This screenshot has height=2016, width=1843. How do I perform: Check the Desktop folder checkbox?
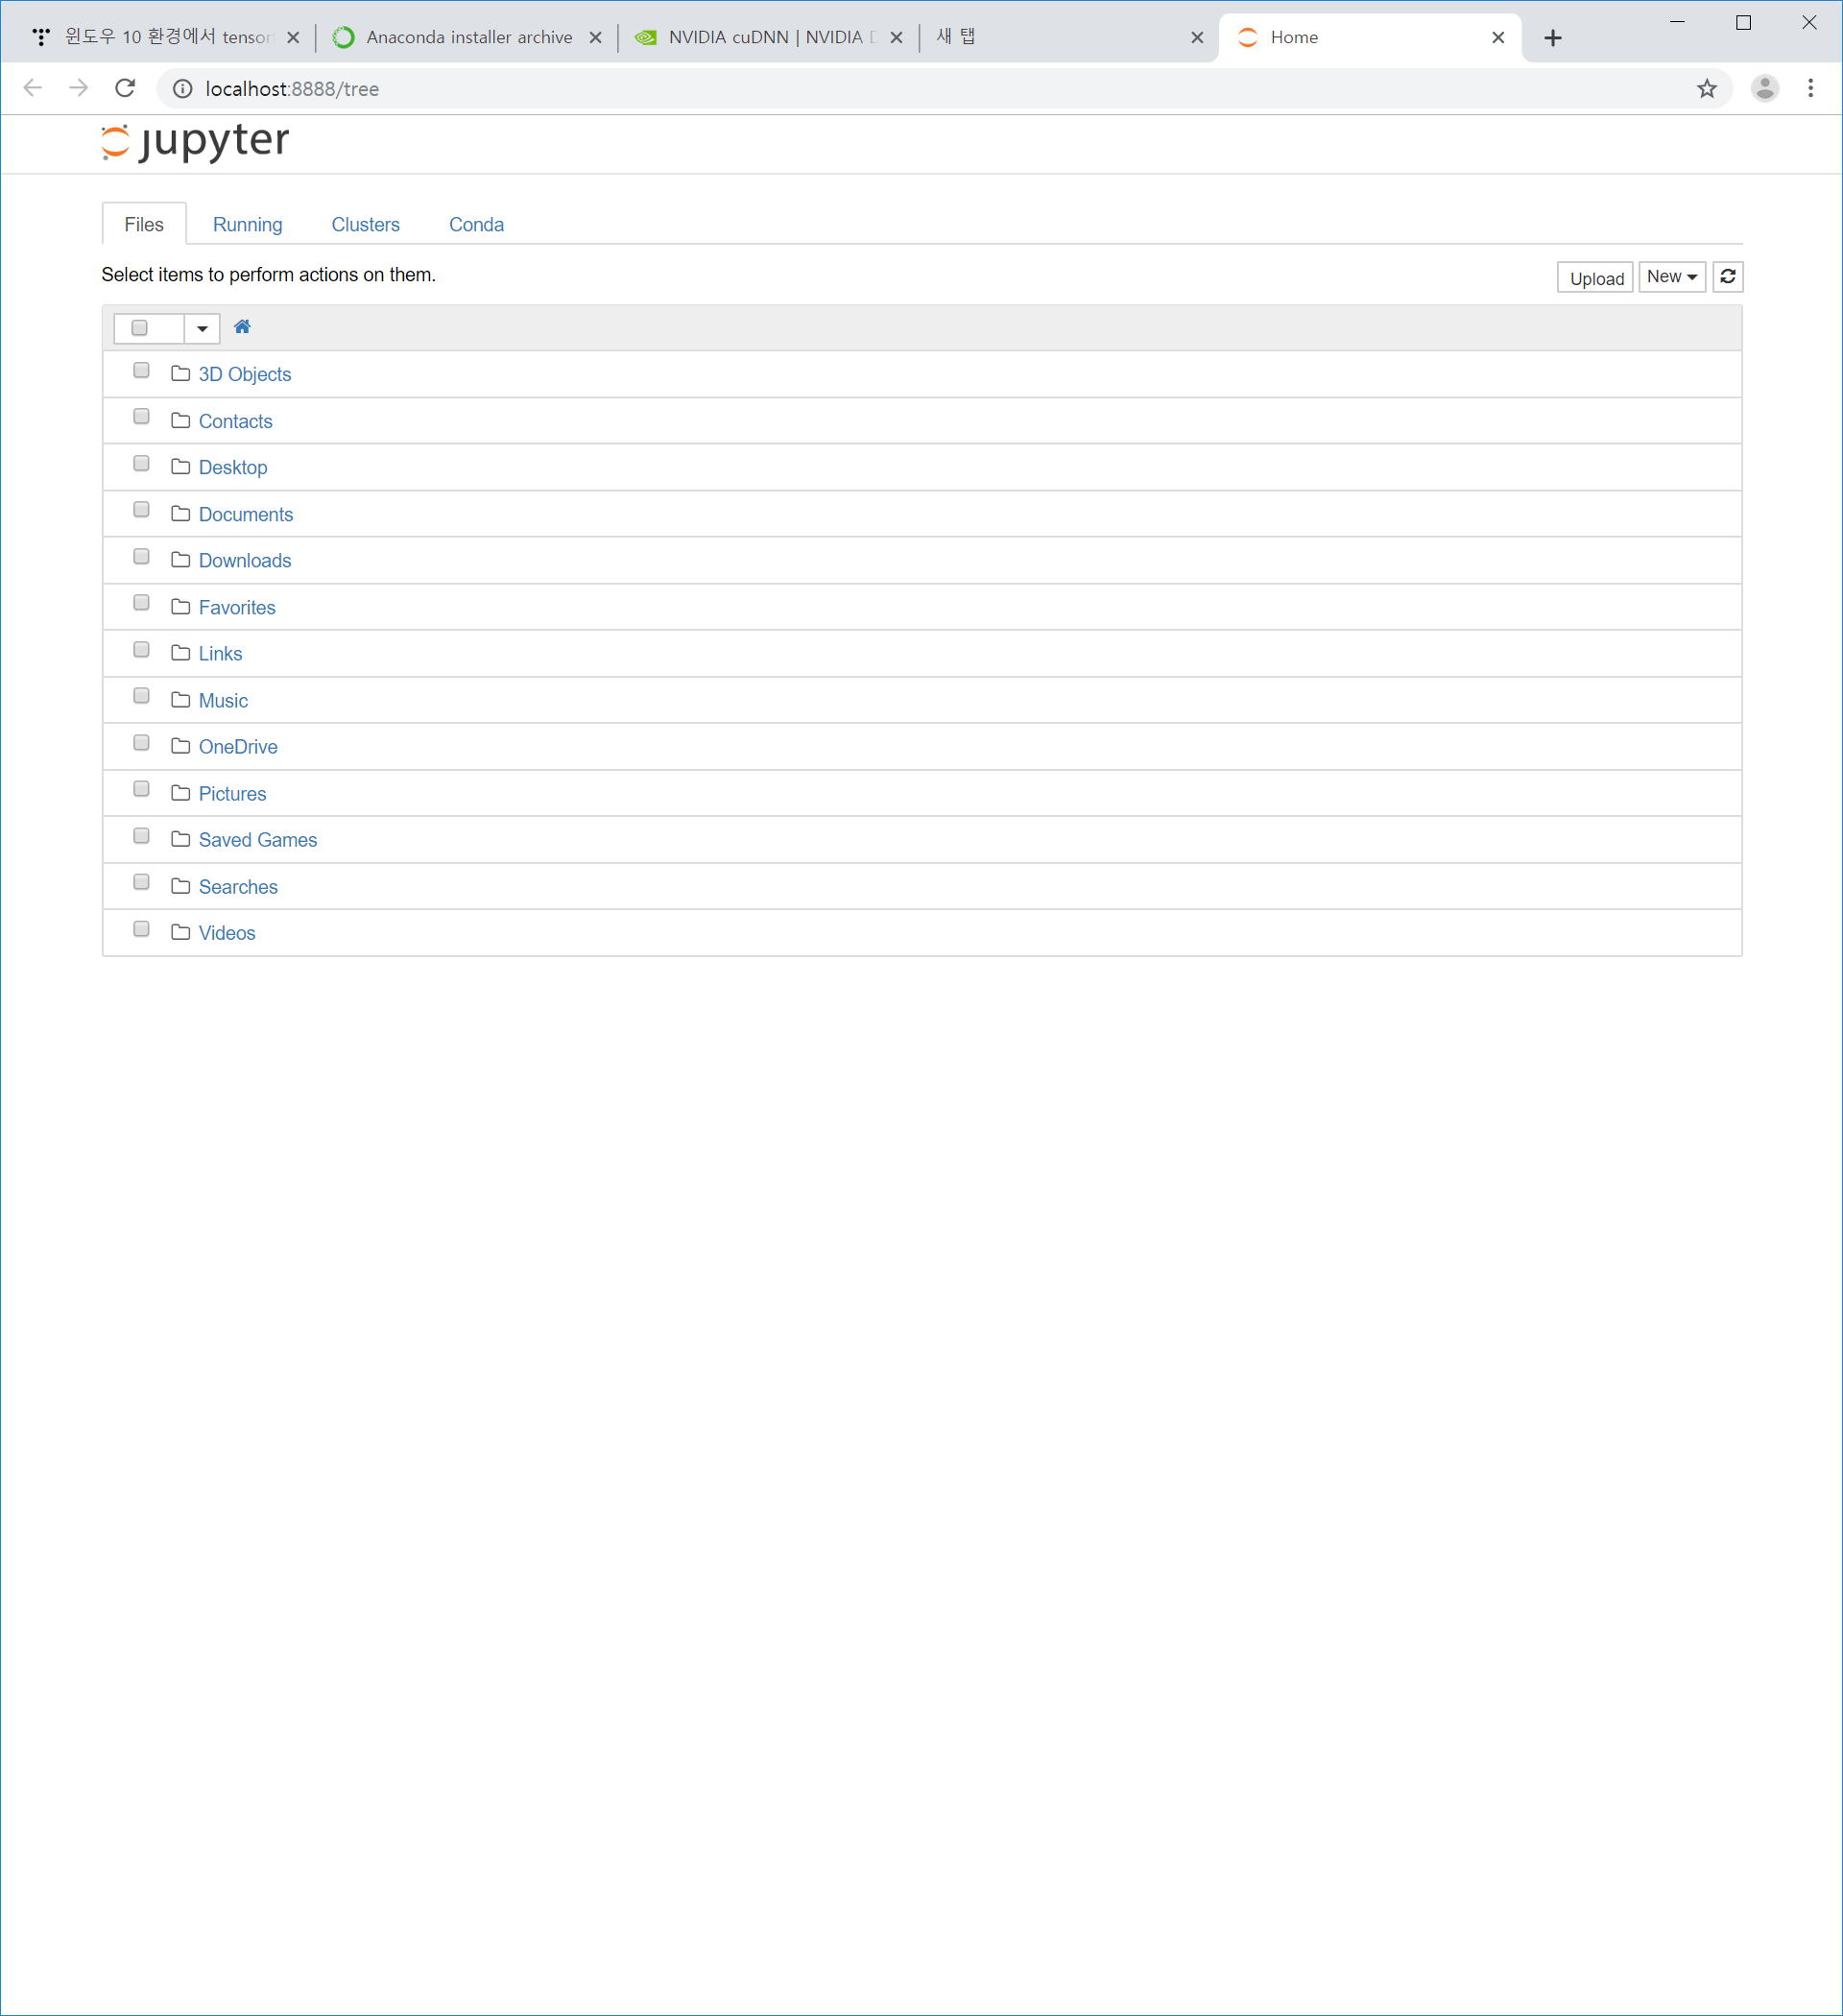pyautogui.click(x=141, y=464)
